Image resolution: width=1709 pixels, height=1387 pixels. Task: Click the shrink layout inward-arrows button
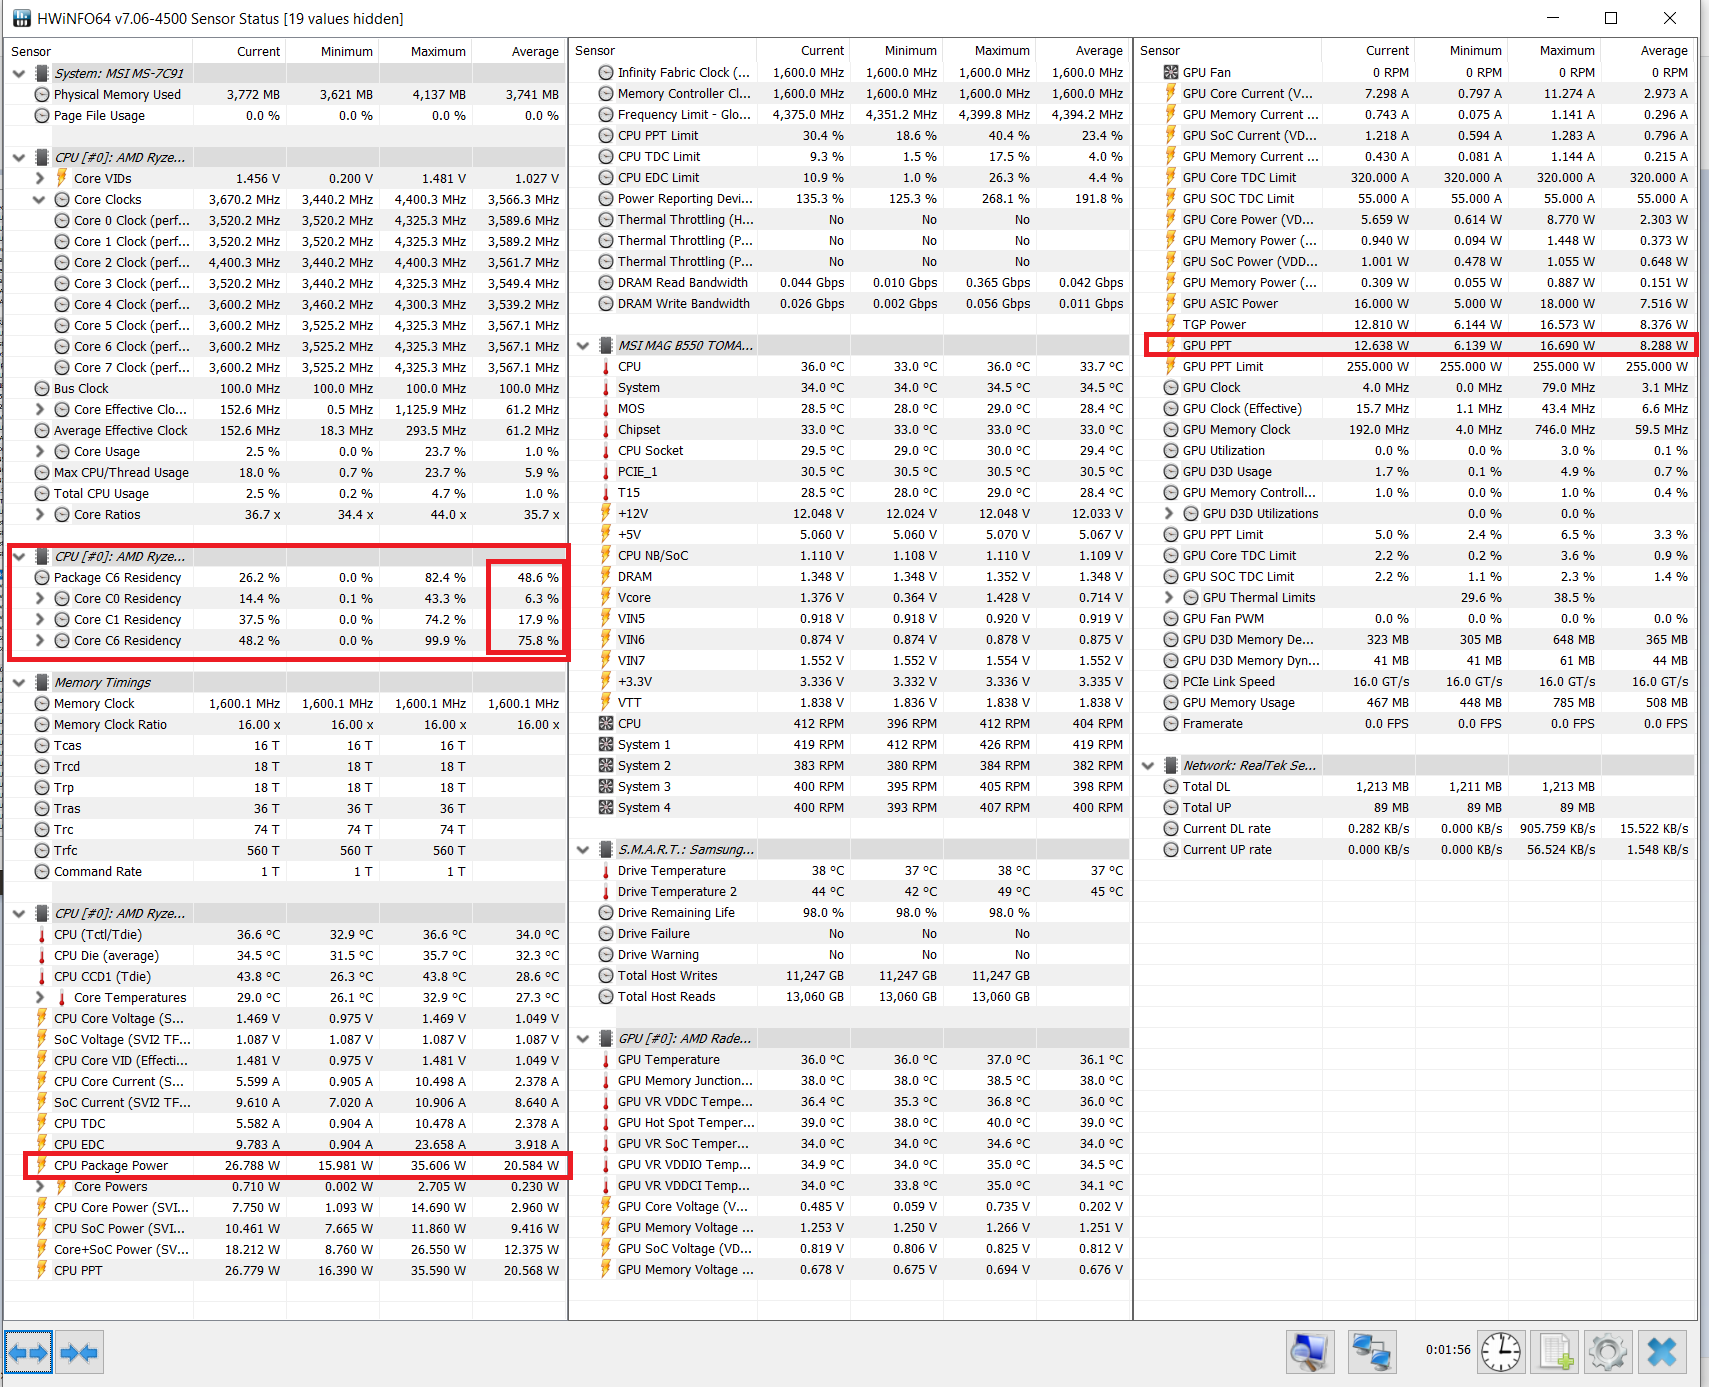pos(79,1353)
